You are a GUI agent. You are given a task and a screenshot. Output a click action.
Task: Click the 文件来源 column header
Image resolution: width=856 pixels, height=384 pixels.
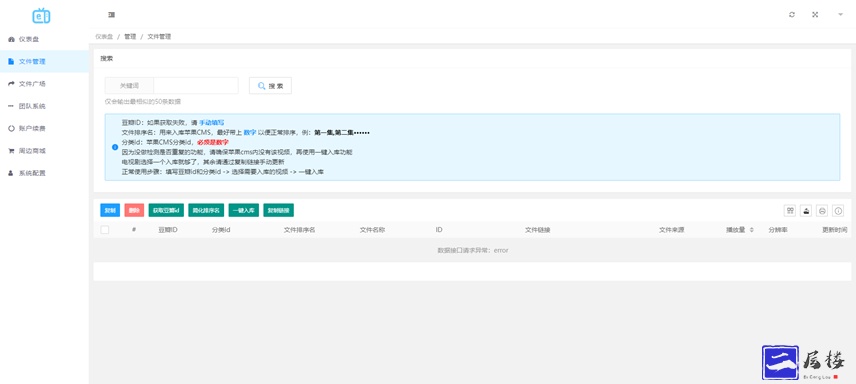coord(671,230)
